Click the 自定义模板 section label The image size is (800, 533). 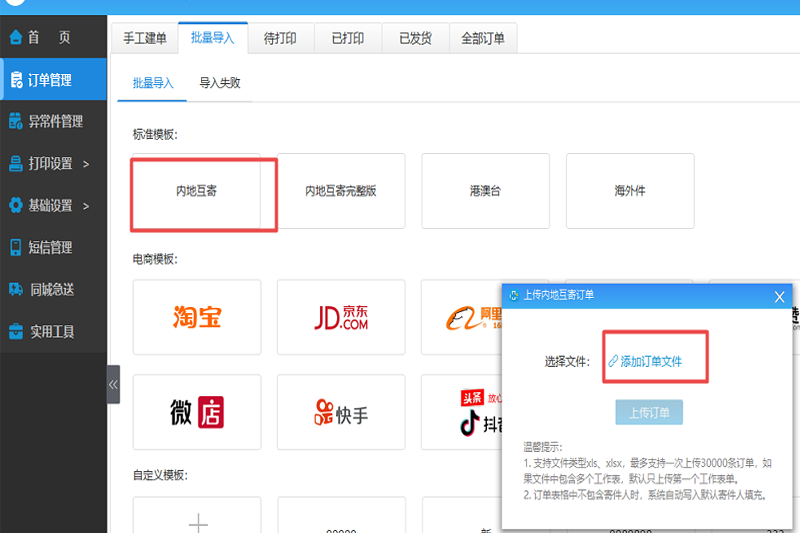pos(160,475)
